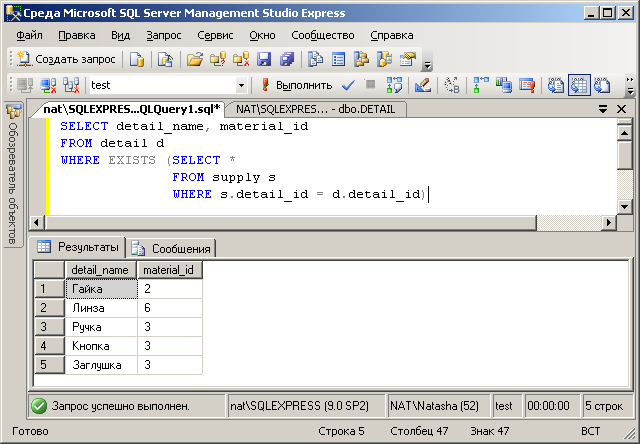Open the Вид menu
Image resolution: width=640 pixels, height=444 pixels.
coord(120,36)
